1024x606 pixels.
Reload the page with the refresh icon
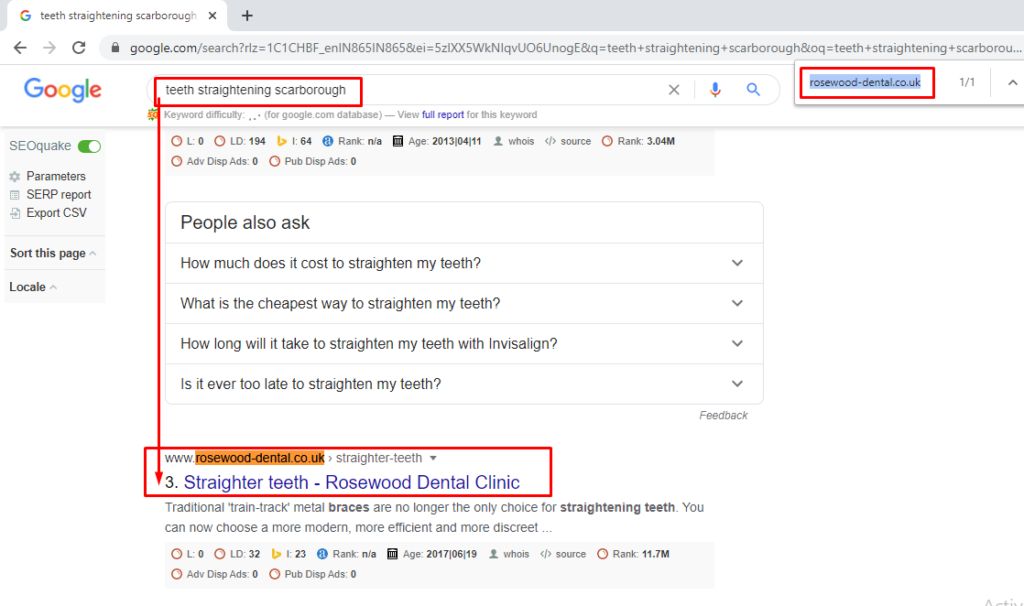click(x=79, y=47)
